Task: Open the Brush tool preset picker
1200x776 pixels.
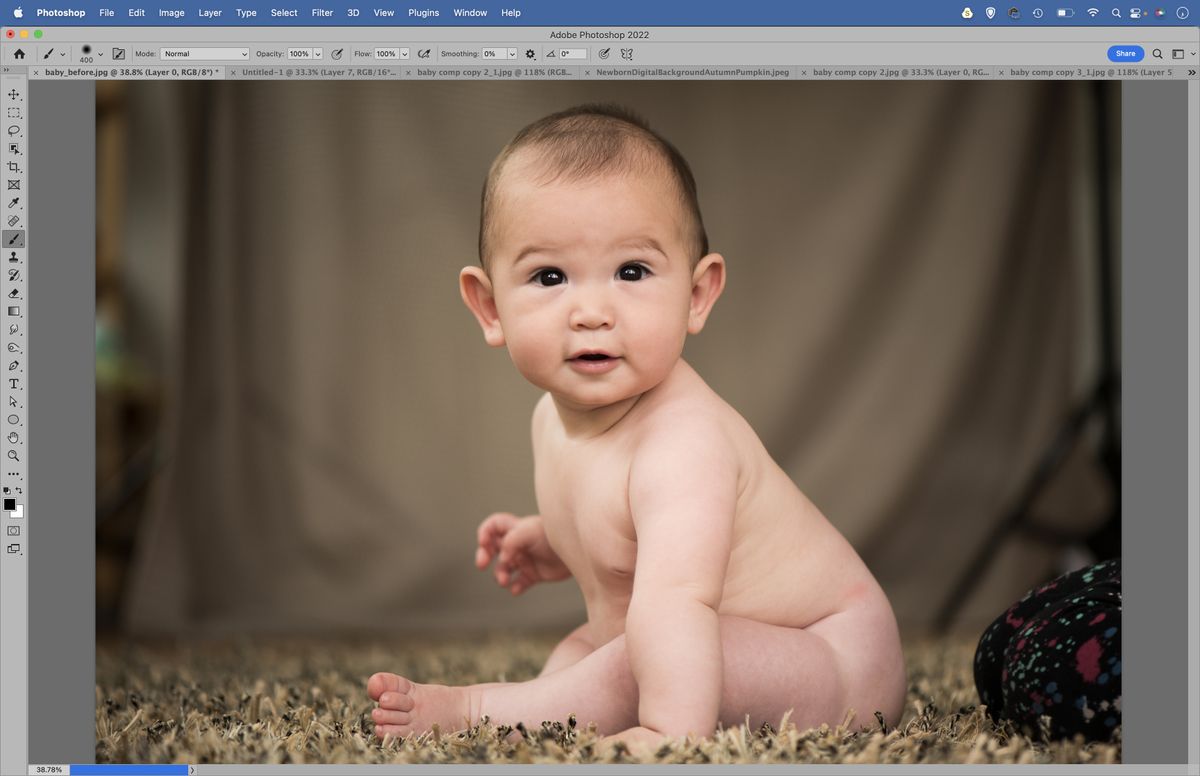Action: tap(53, 54)
